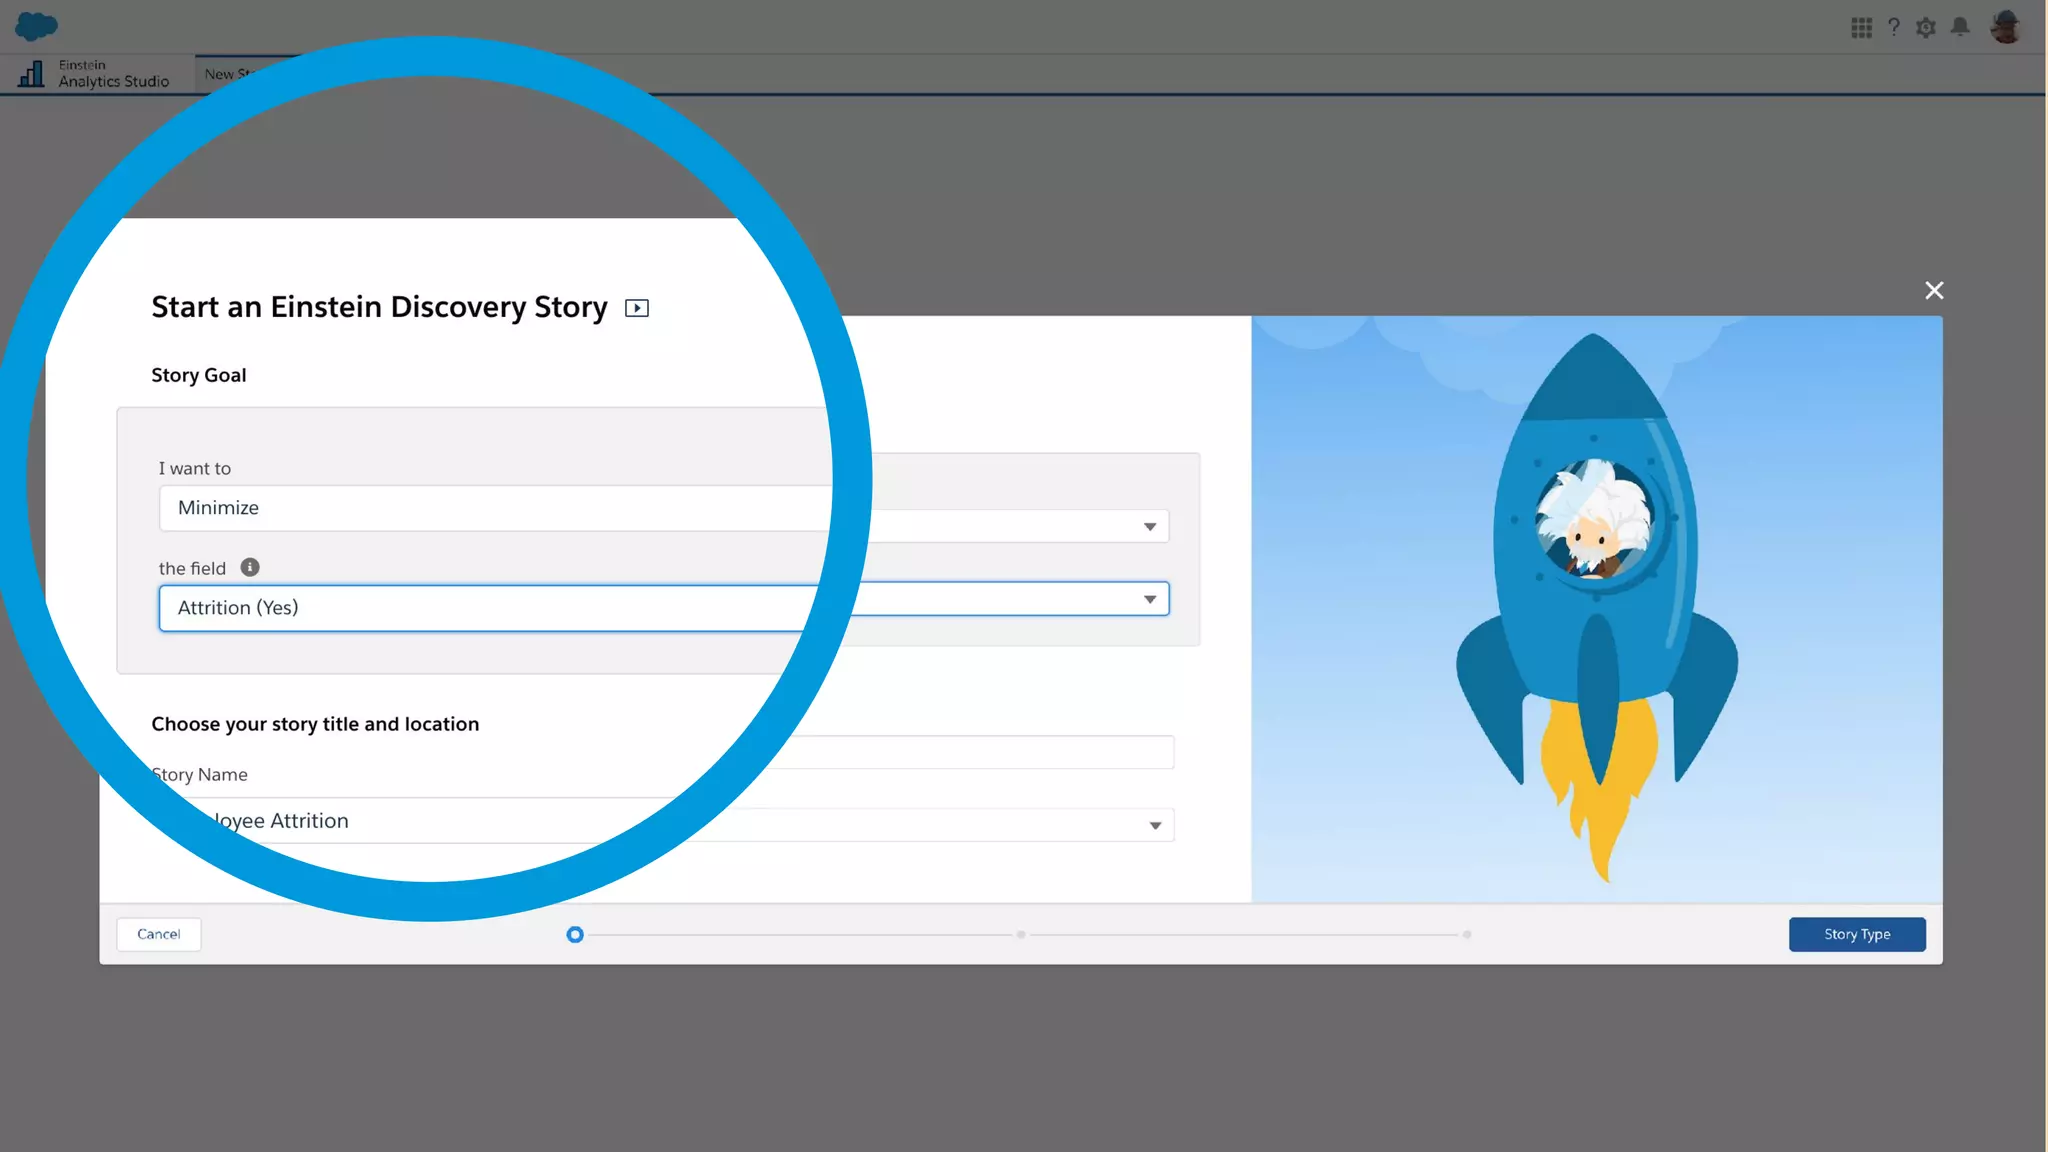Play the Einstein Discovery Story video icon
The width and height of the screenshot is (2048, 1152).
[x=637, y=308]
